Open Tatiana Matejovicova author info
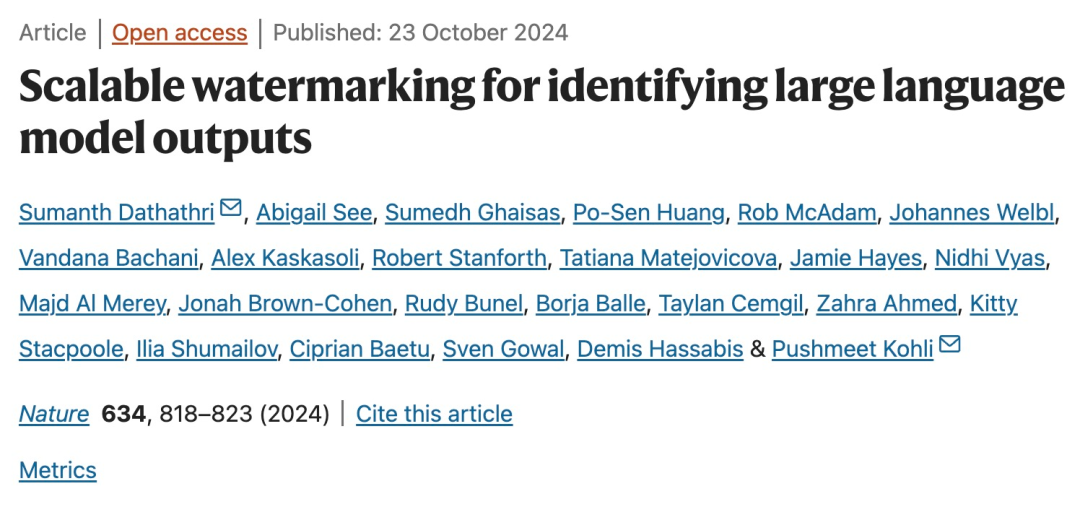Image resolution: width=1080 pixels, height=507 pixels. coord(668,258)
